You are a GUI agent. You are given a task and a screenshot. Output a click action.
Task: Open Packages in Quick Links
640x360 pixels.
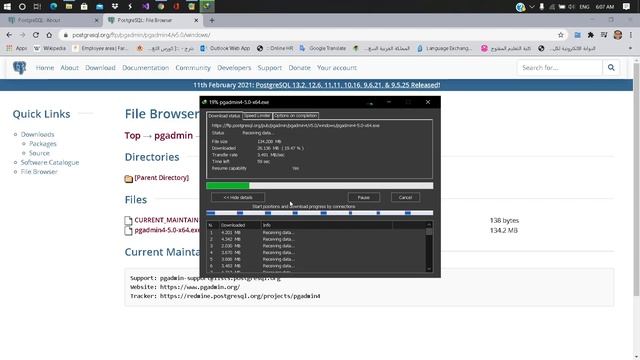pos(43,144)
